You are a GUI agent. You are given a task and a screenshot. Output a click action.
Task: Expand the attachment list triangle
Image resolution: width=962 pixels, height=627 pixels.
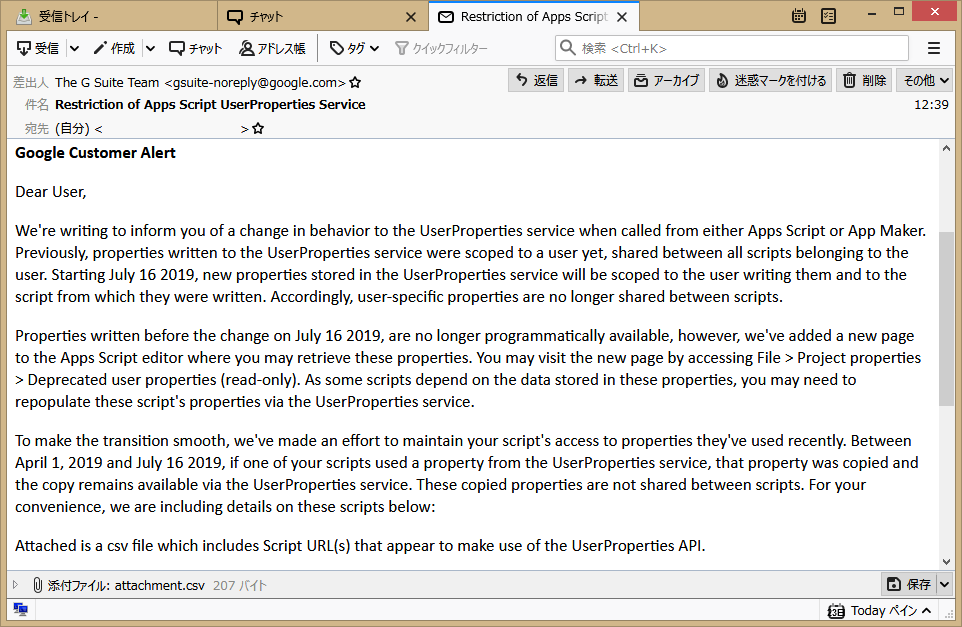15,585
